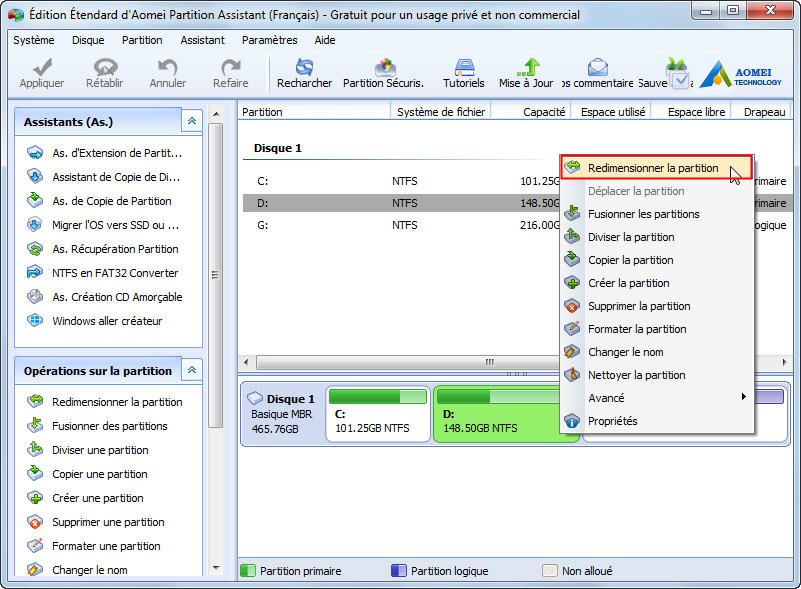Select the C: 101.25GB NTFS disk block

pos(378,414)
